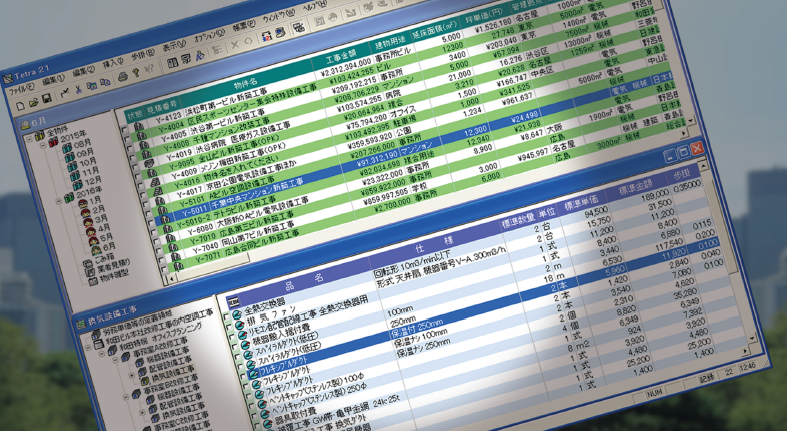Image resolution: width=787 pixels, height=431 pixels.
Task: Click the 業者見積り icon in tree
Action: pyautogui.click(x=89, y=273)
